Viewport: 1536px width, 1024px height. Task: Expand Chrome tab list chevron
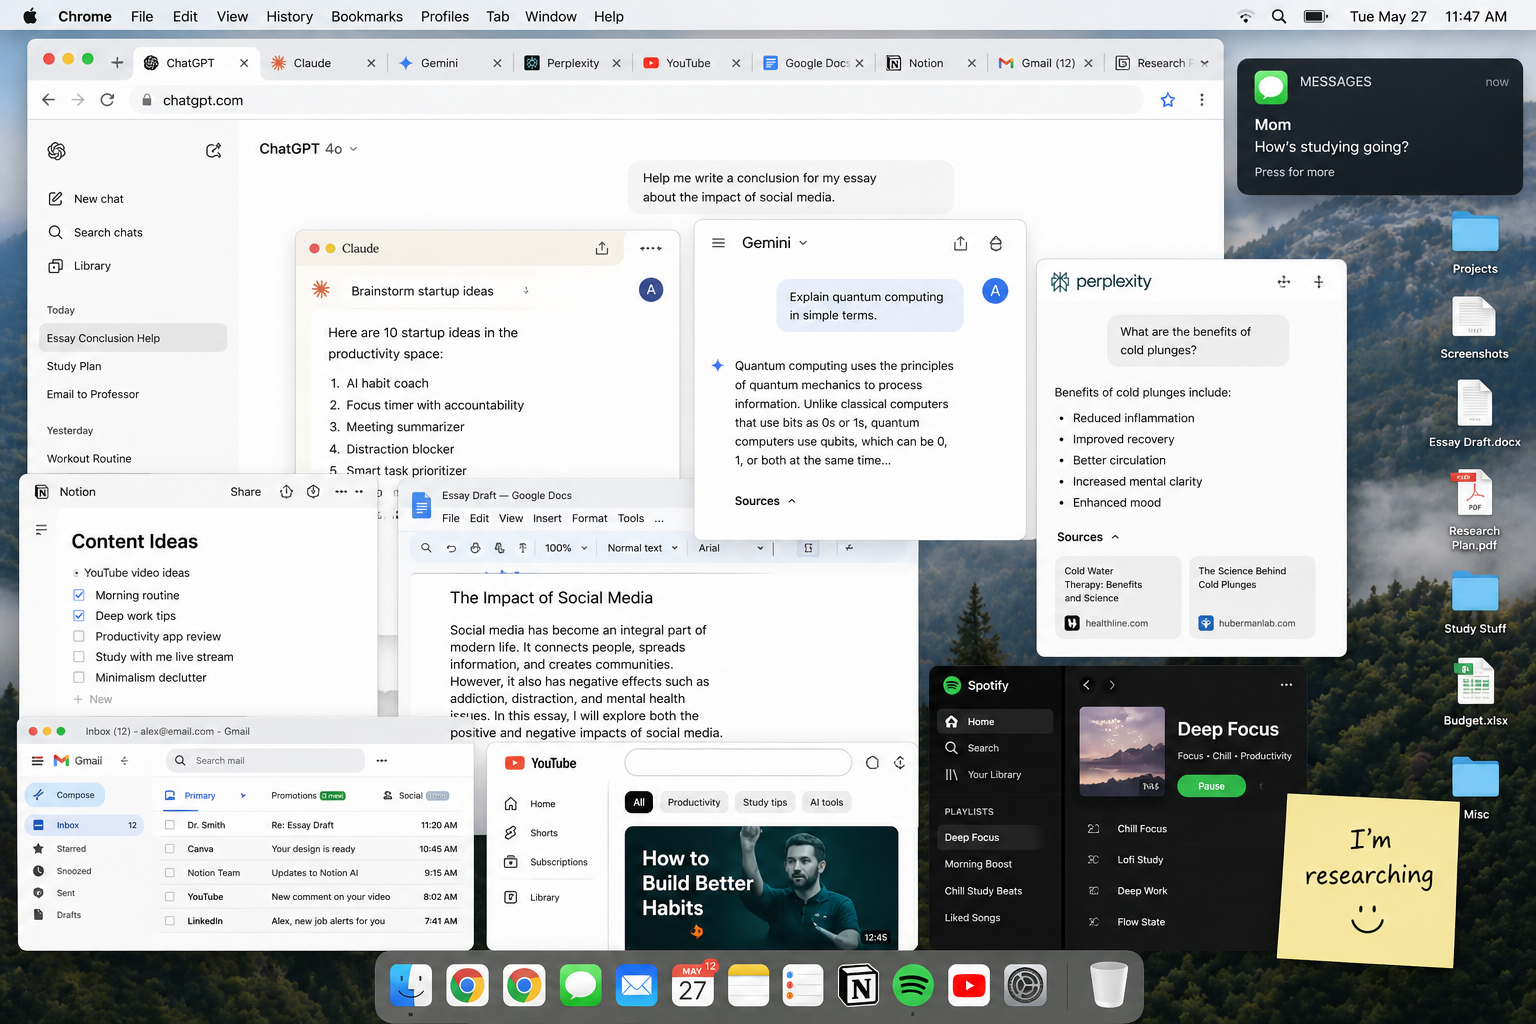[x=1204, y=63]
